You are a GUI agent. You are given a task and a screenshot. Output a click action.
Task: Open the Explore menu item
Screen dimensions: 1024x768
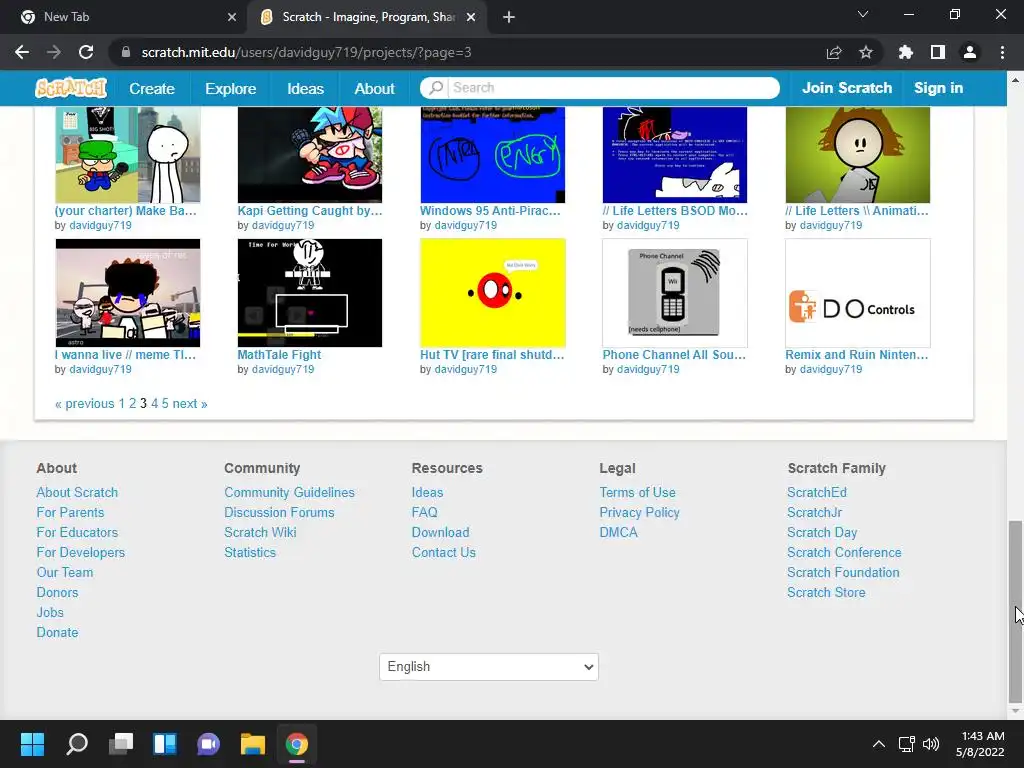[231, 88]
